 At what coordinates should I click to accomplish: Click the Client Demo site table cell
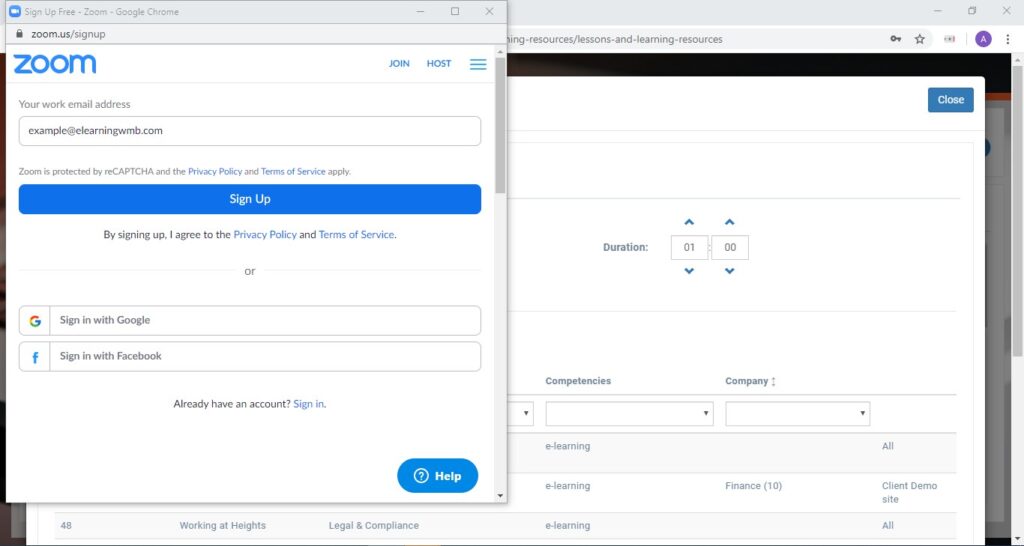click(909, 492)
